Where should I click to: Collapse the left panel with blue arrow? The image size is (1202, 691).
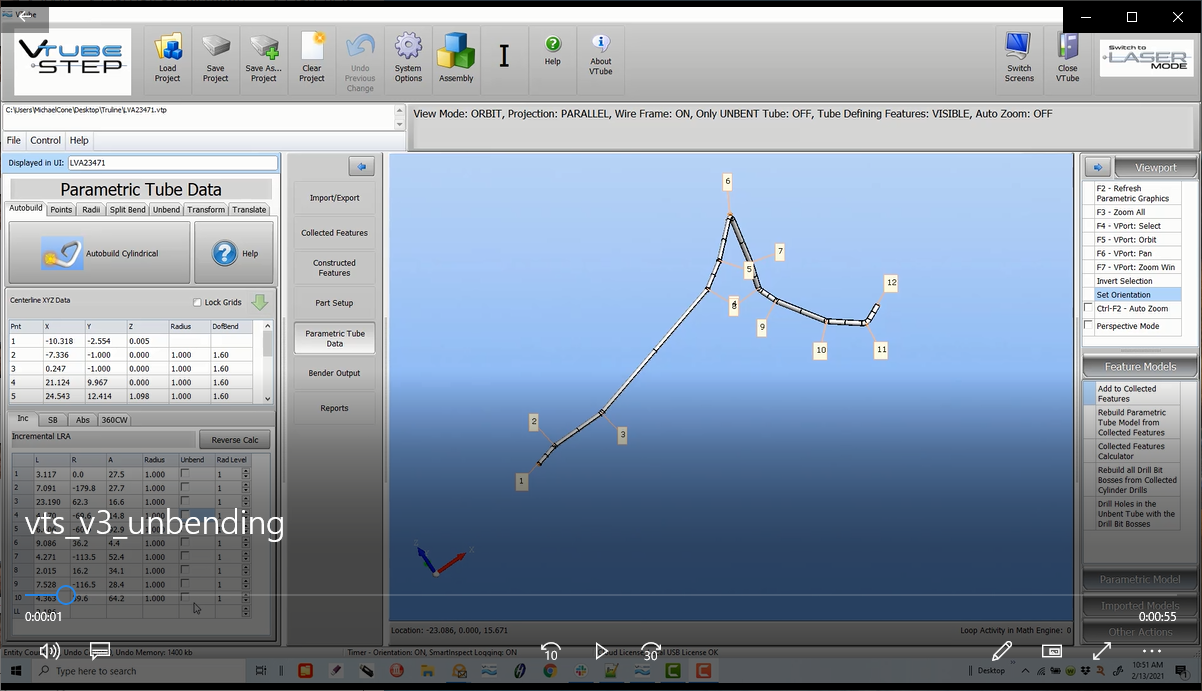(361, 166)
